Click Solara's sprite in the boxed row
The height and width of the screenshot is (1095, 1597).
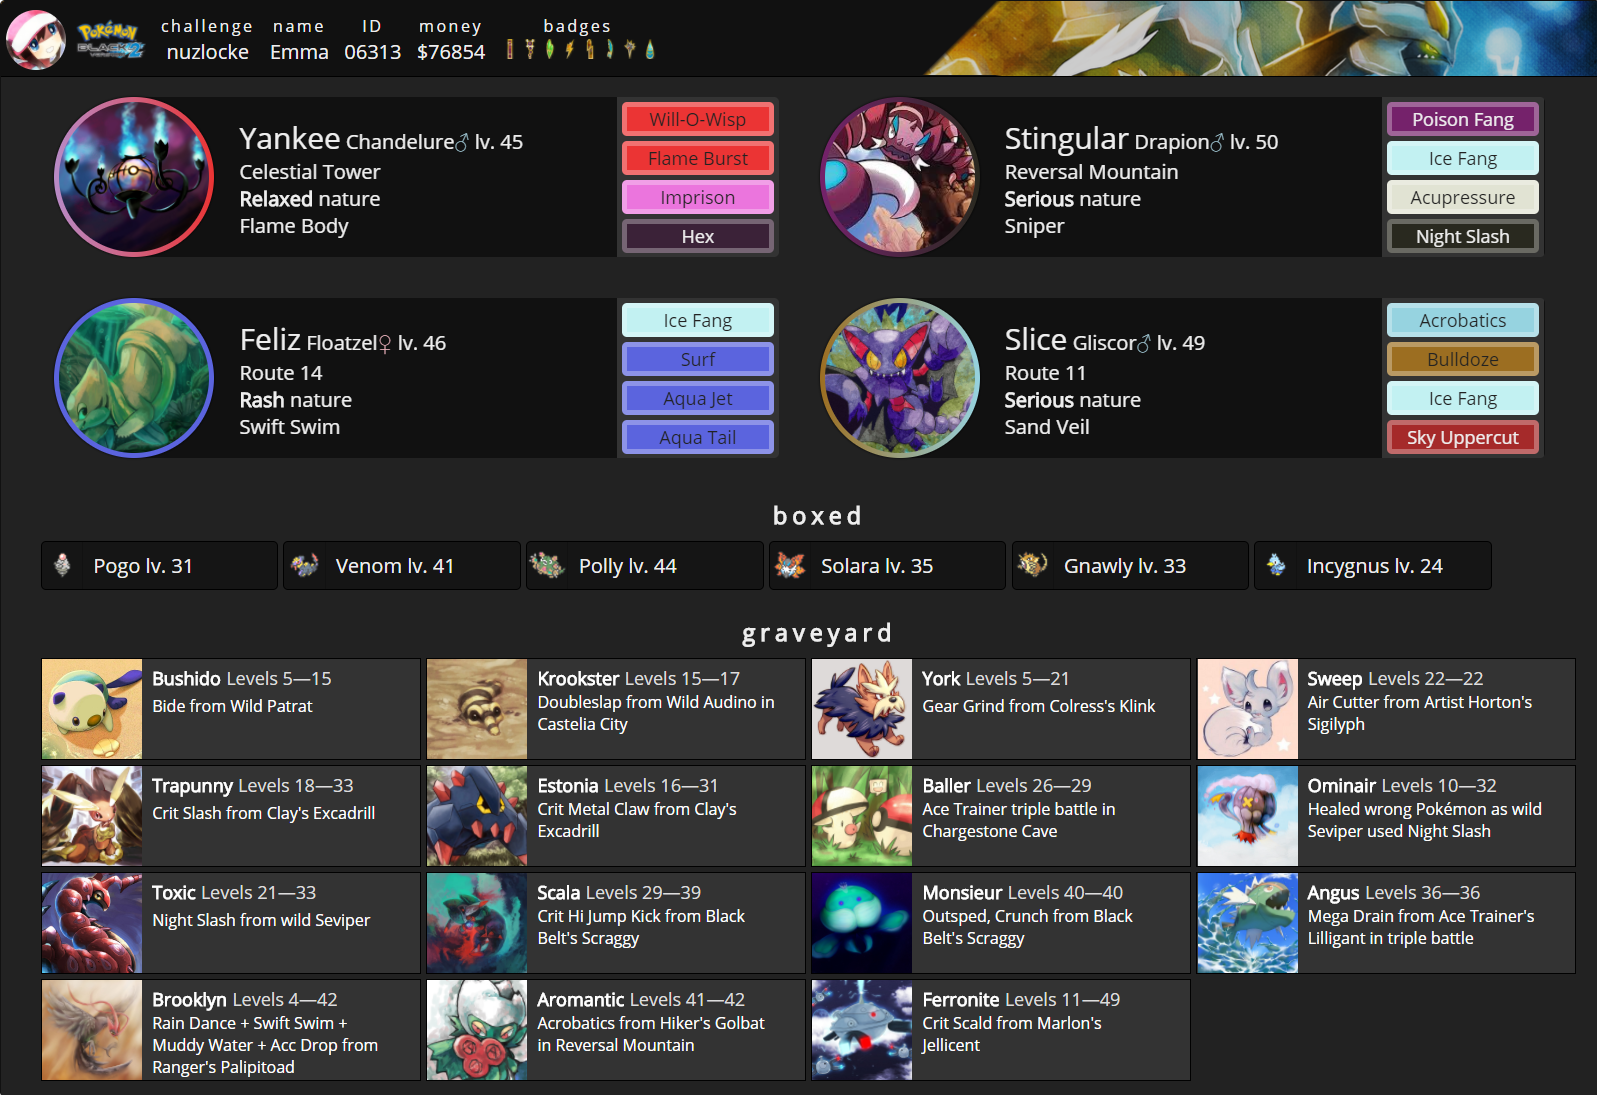[790, 565]
